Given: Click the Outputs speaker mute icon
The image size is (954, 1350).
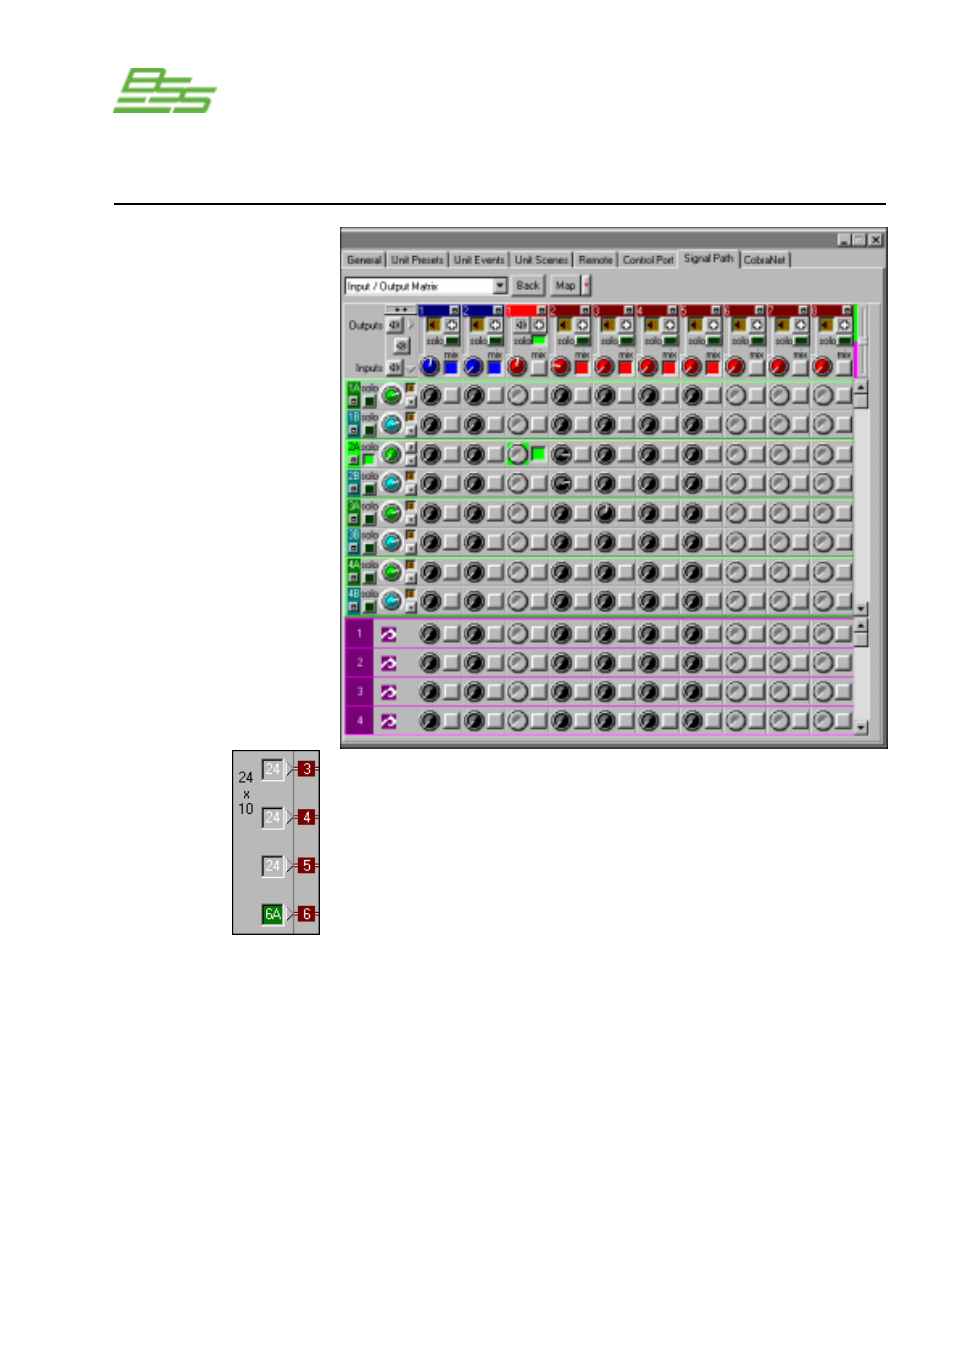Looking at the screenshot, I should (396, 325).
